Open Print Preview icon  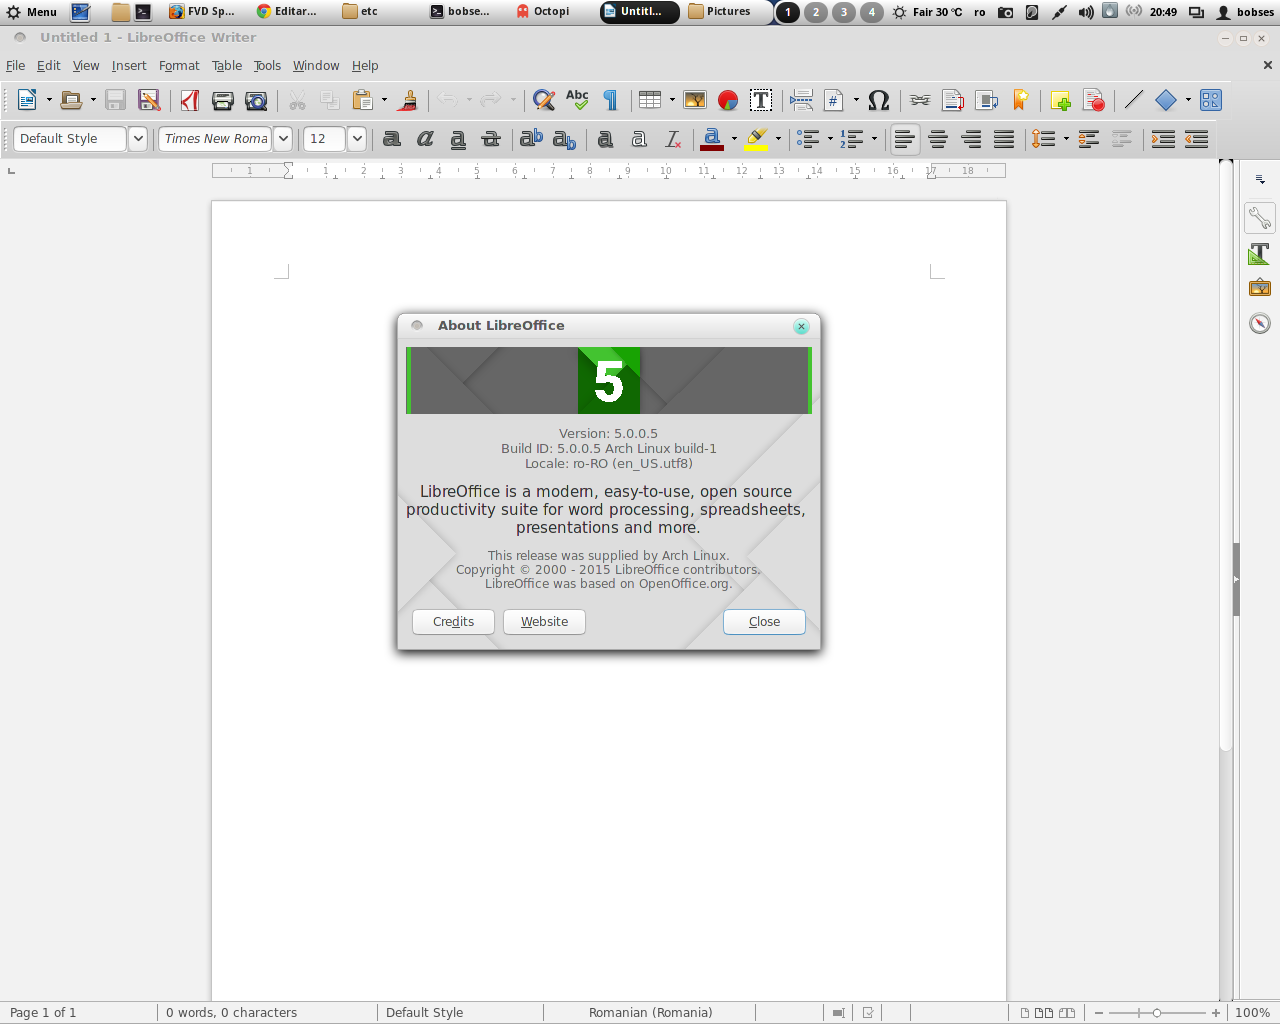coord(256,100)
